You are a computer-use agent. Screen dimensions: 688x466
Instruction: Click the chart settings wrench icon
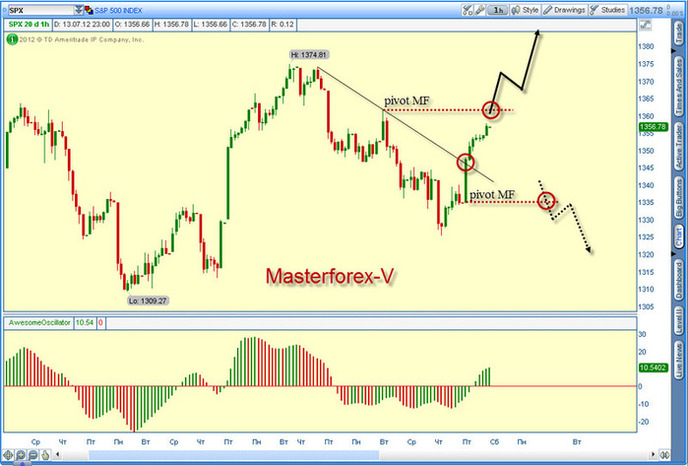coord(480,10)
